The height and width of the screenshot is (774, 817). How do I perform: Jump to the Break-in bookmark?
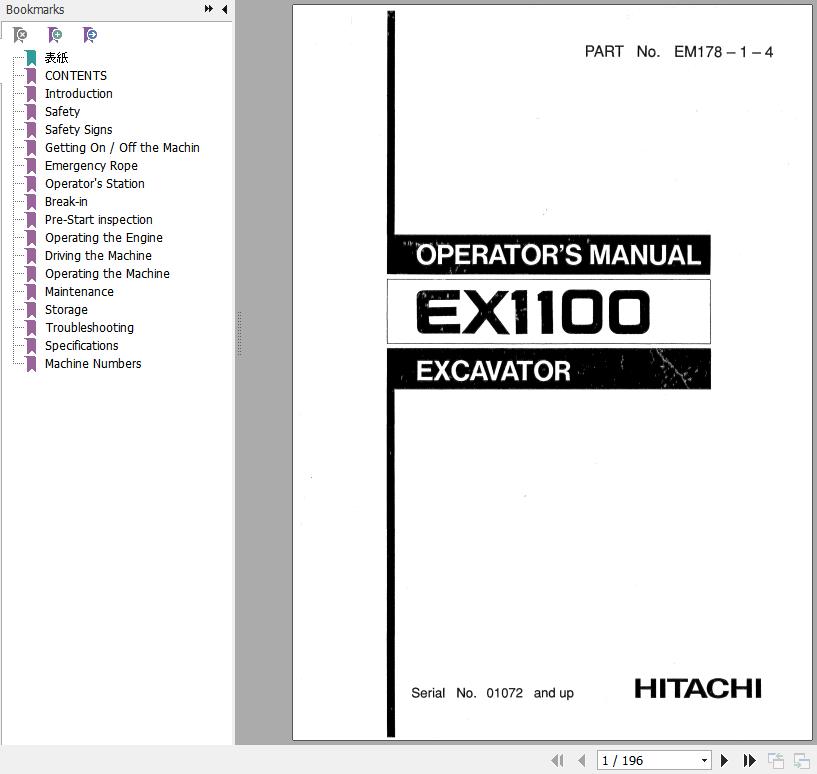pos(66,202)
